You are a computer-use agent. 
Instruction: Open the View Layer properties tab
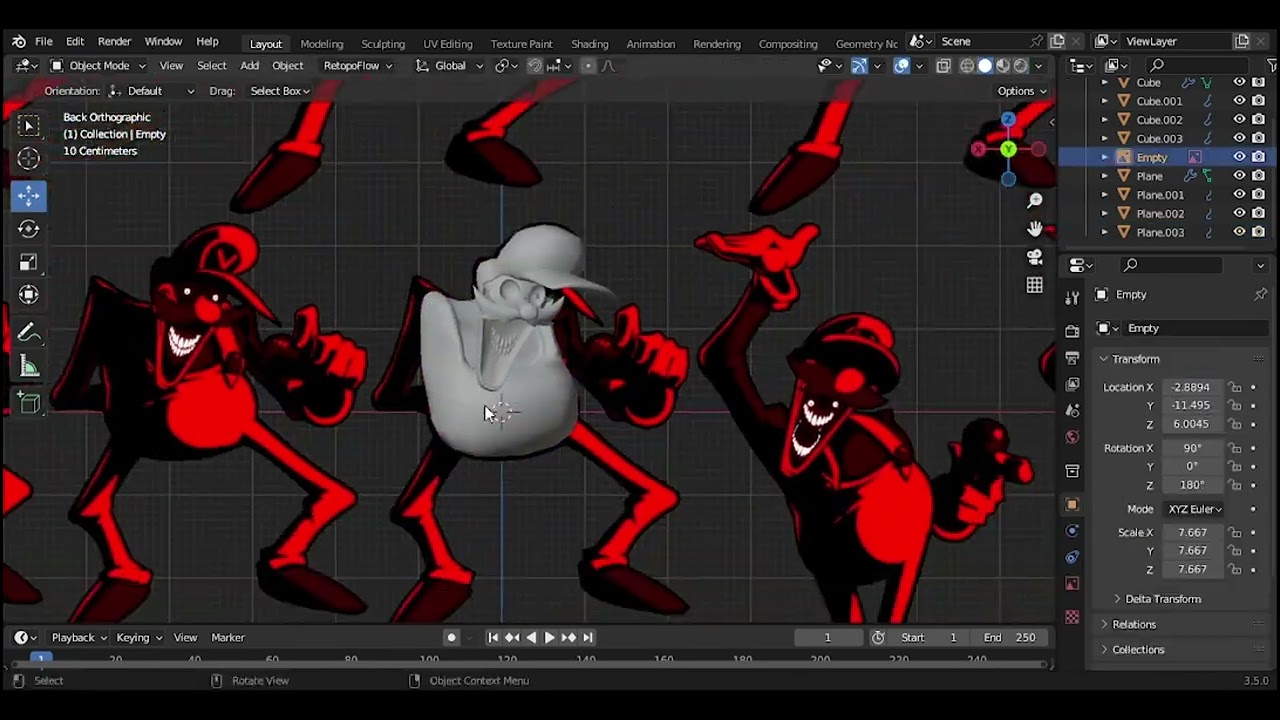click(1072, 384)
